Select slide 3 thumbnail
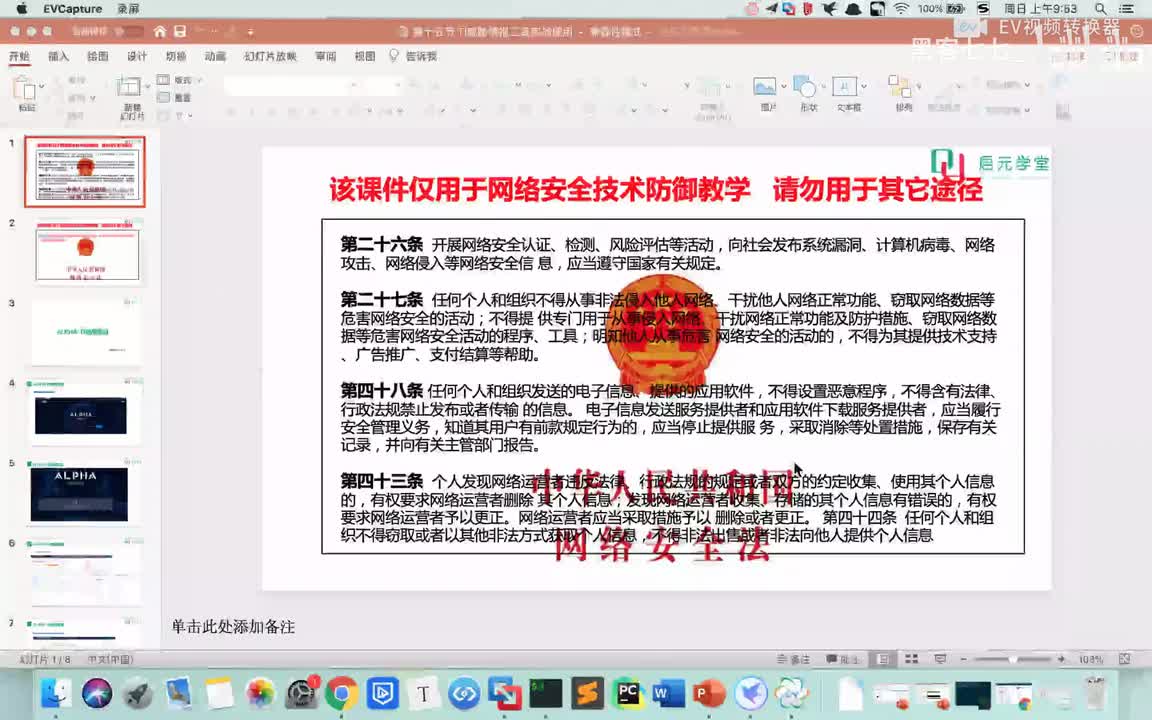1152x720 pixels. [x=87, y=332]
